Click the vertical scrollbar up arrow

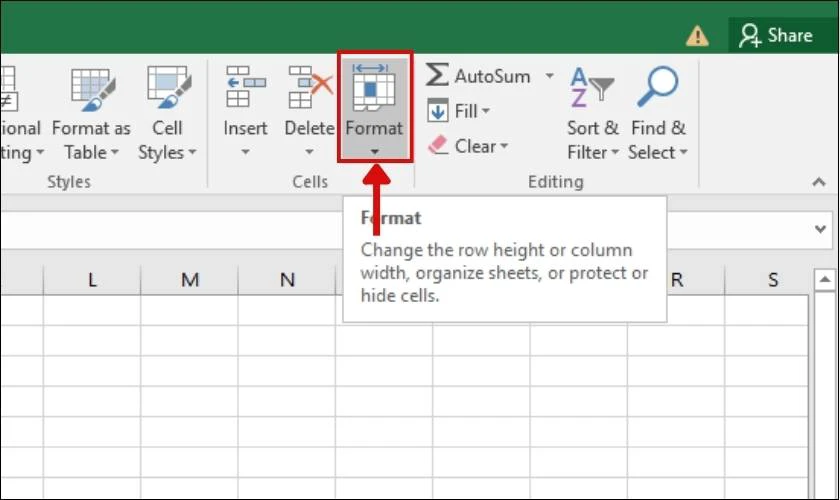[825, 280]
